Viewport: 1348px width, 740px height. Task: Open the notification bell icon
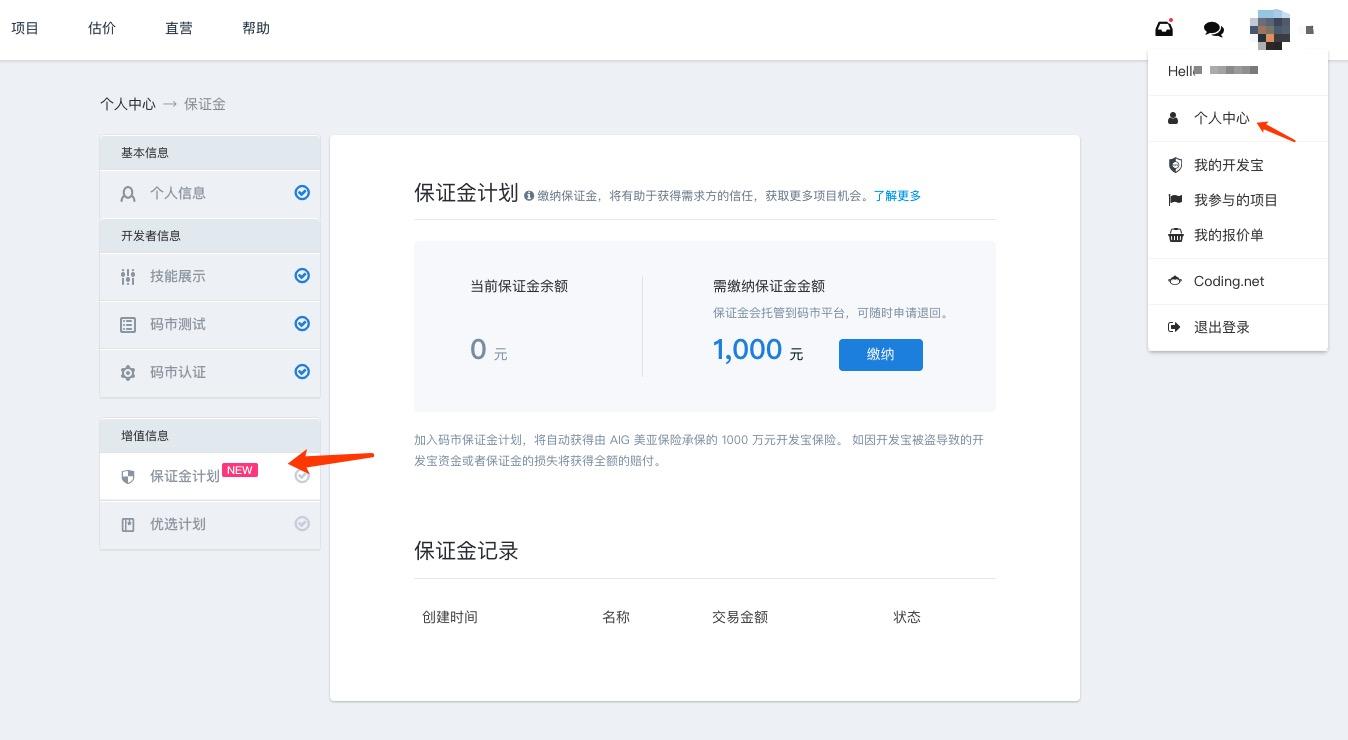[x=1163, y=28]
